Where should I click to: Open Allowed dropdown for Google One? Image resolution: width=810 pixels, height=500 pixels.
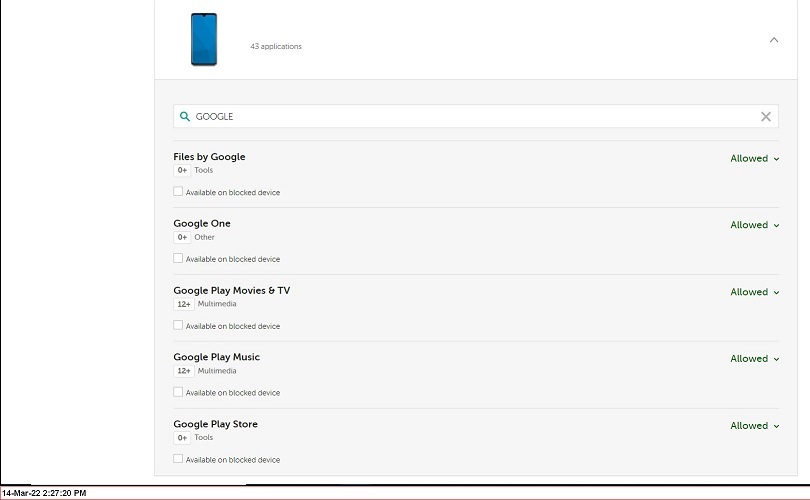754,225
